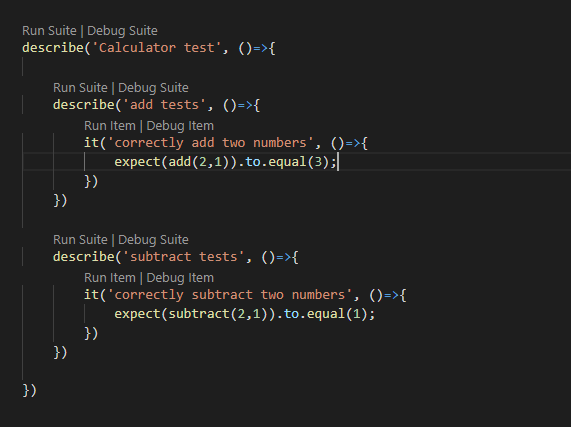The height and width of the screenshot is (427, 571).
Task: Run Suite above 'subtract tests' describe
Action: coord(80,240)
